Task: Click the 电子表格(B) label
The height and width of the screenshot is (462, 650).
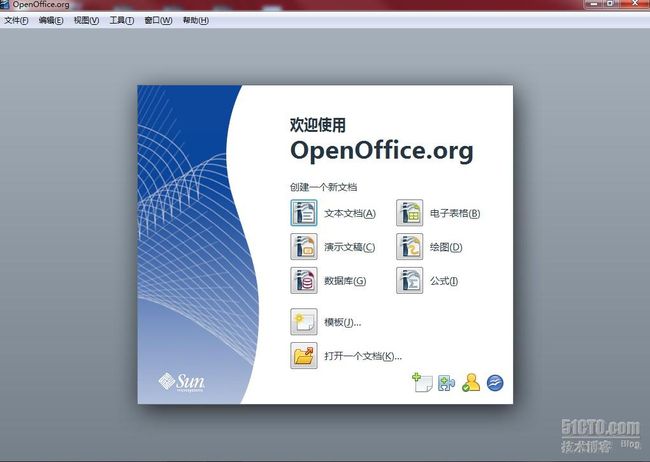Action: (x=455, y=213)
